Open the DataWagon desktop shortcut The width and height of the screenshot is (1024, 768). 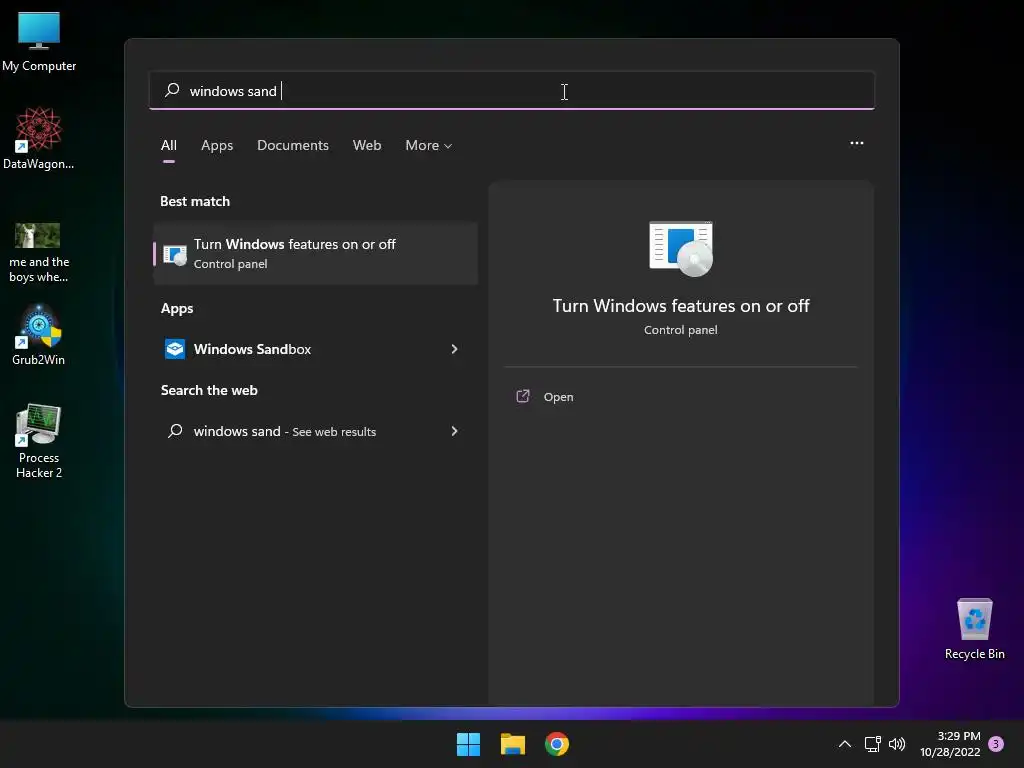click(x=39, y=138)
